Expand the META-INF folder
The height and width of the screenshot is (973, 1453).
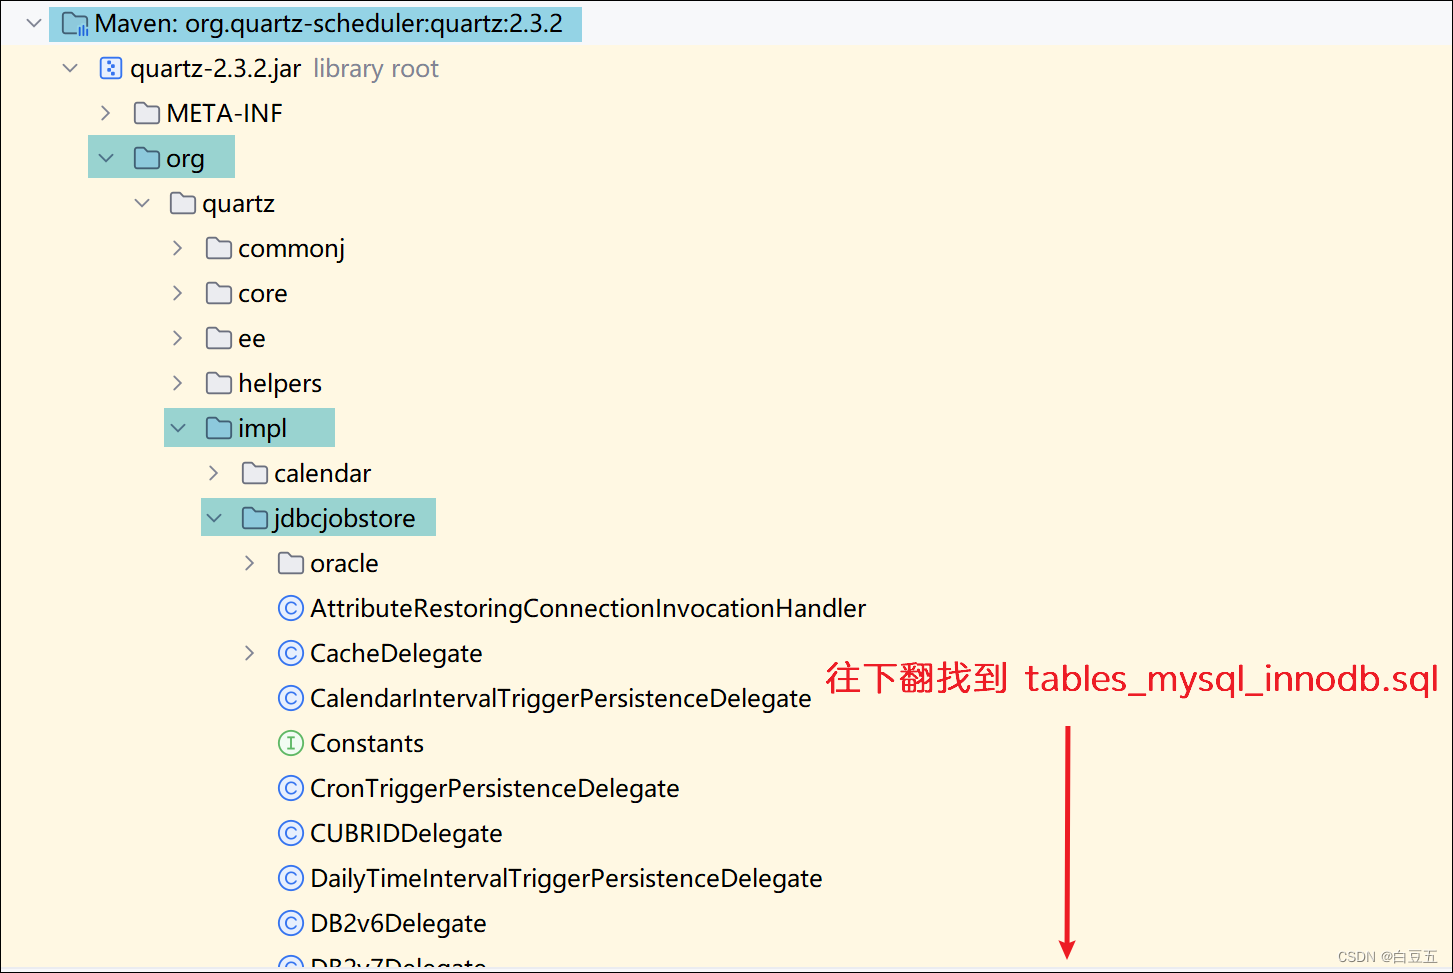coord(106,113)
